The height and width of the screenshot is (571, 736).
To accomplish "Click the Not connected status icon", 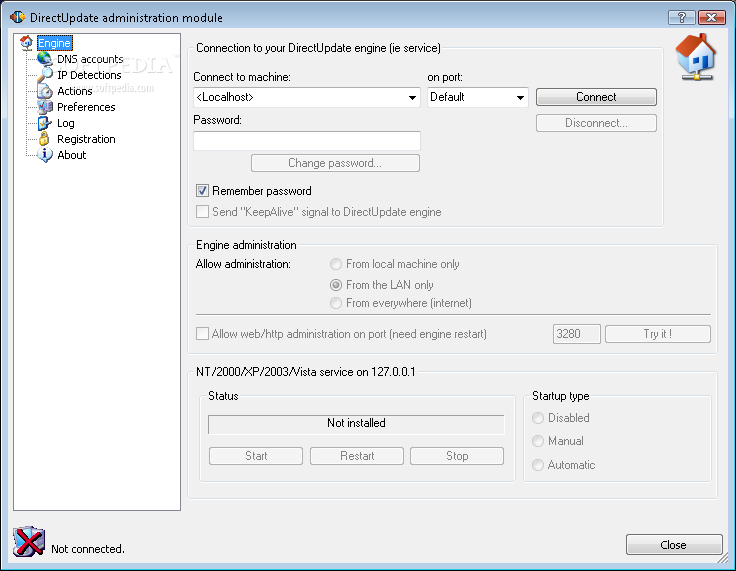I will (29, 542).
